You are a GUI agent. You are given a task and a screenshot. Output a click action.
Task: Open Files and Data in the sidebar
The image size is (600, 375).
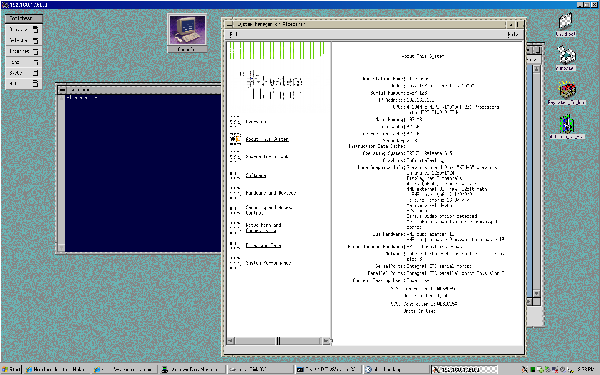(x=263, y=246)
